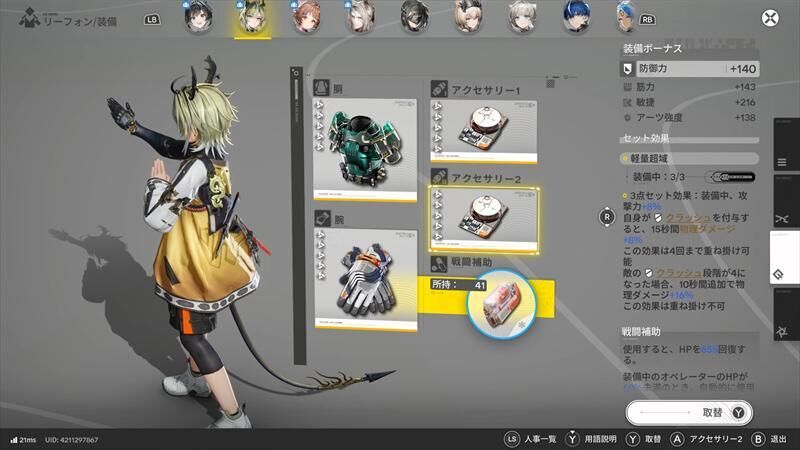Open the glove arm slot (腕)
Image resolution: width=800 pixels, height=450 pixels.
[365, 280]
